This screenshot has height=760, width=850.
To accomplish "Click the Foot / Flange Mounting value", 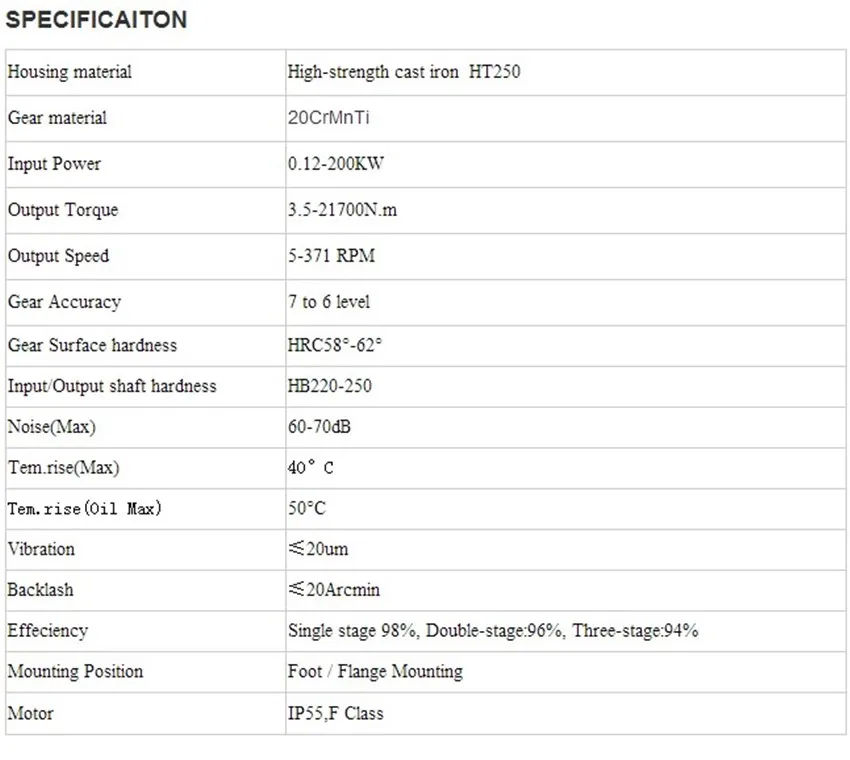I will coord(375,671).
